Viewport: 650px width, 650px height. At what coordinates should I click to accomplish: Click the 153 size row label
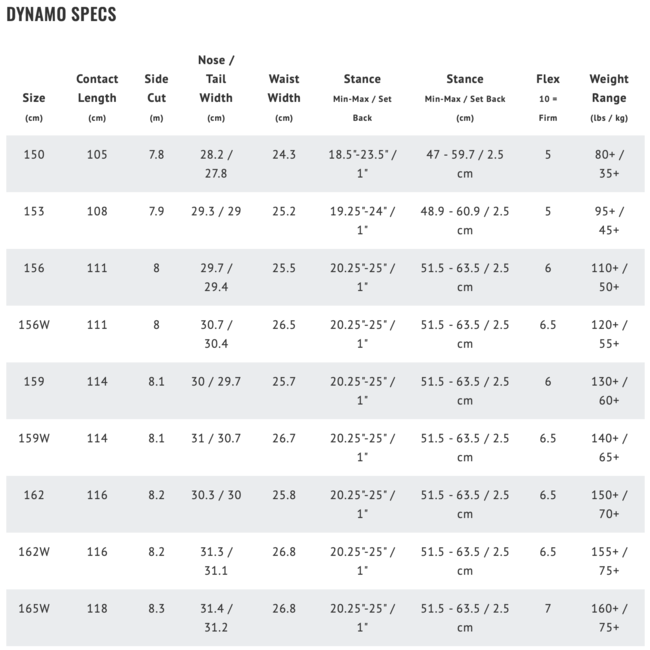tap(34, 211)
